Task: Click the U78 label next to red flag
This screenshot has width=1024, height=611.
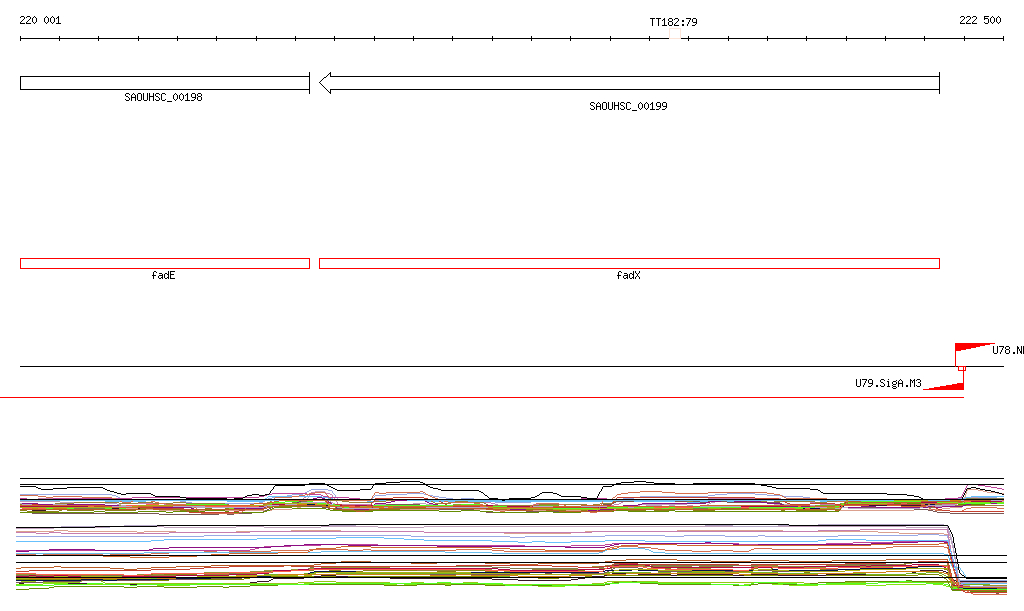Action: pyautogui.click(x=1008, y=351)
